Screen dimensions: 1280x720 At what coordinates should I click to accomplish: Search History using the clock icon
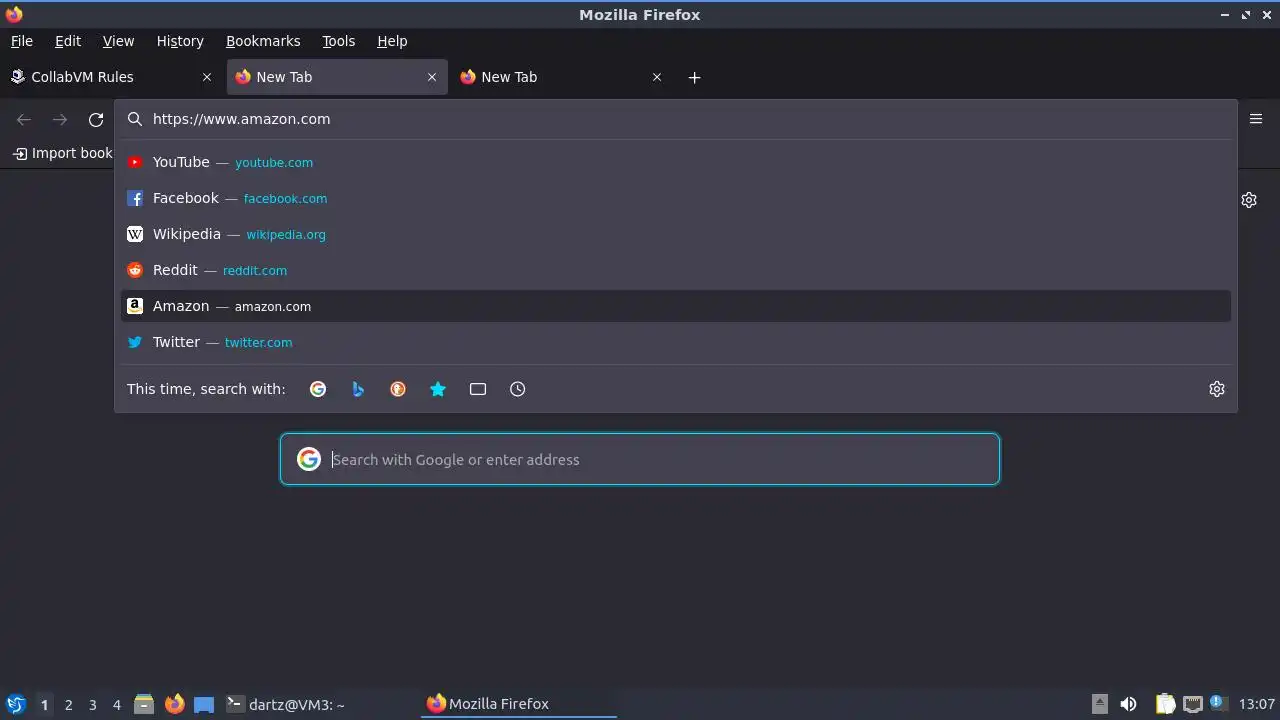[x=518, y=389]
